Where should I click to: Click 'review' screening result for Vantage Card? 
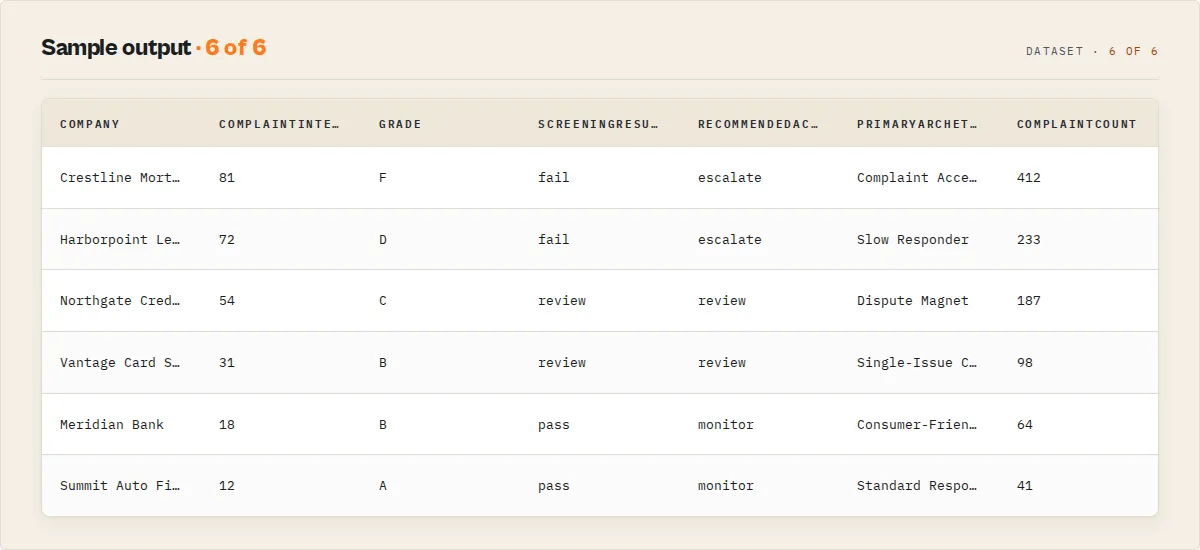[562, 363]
